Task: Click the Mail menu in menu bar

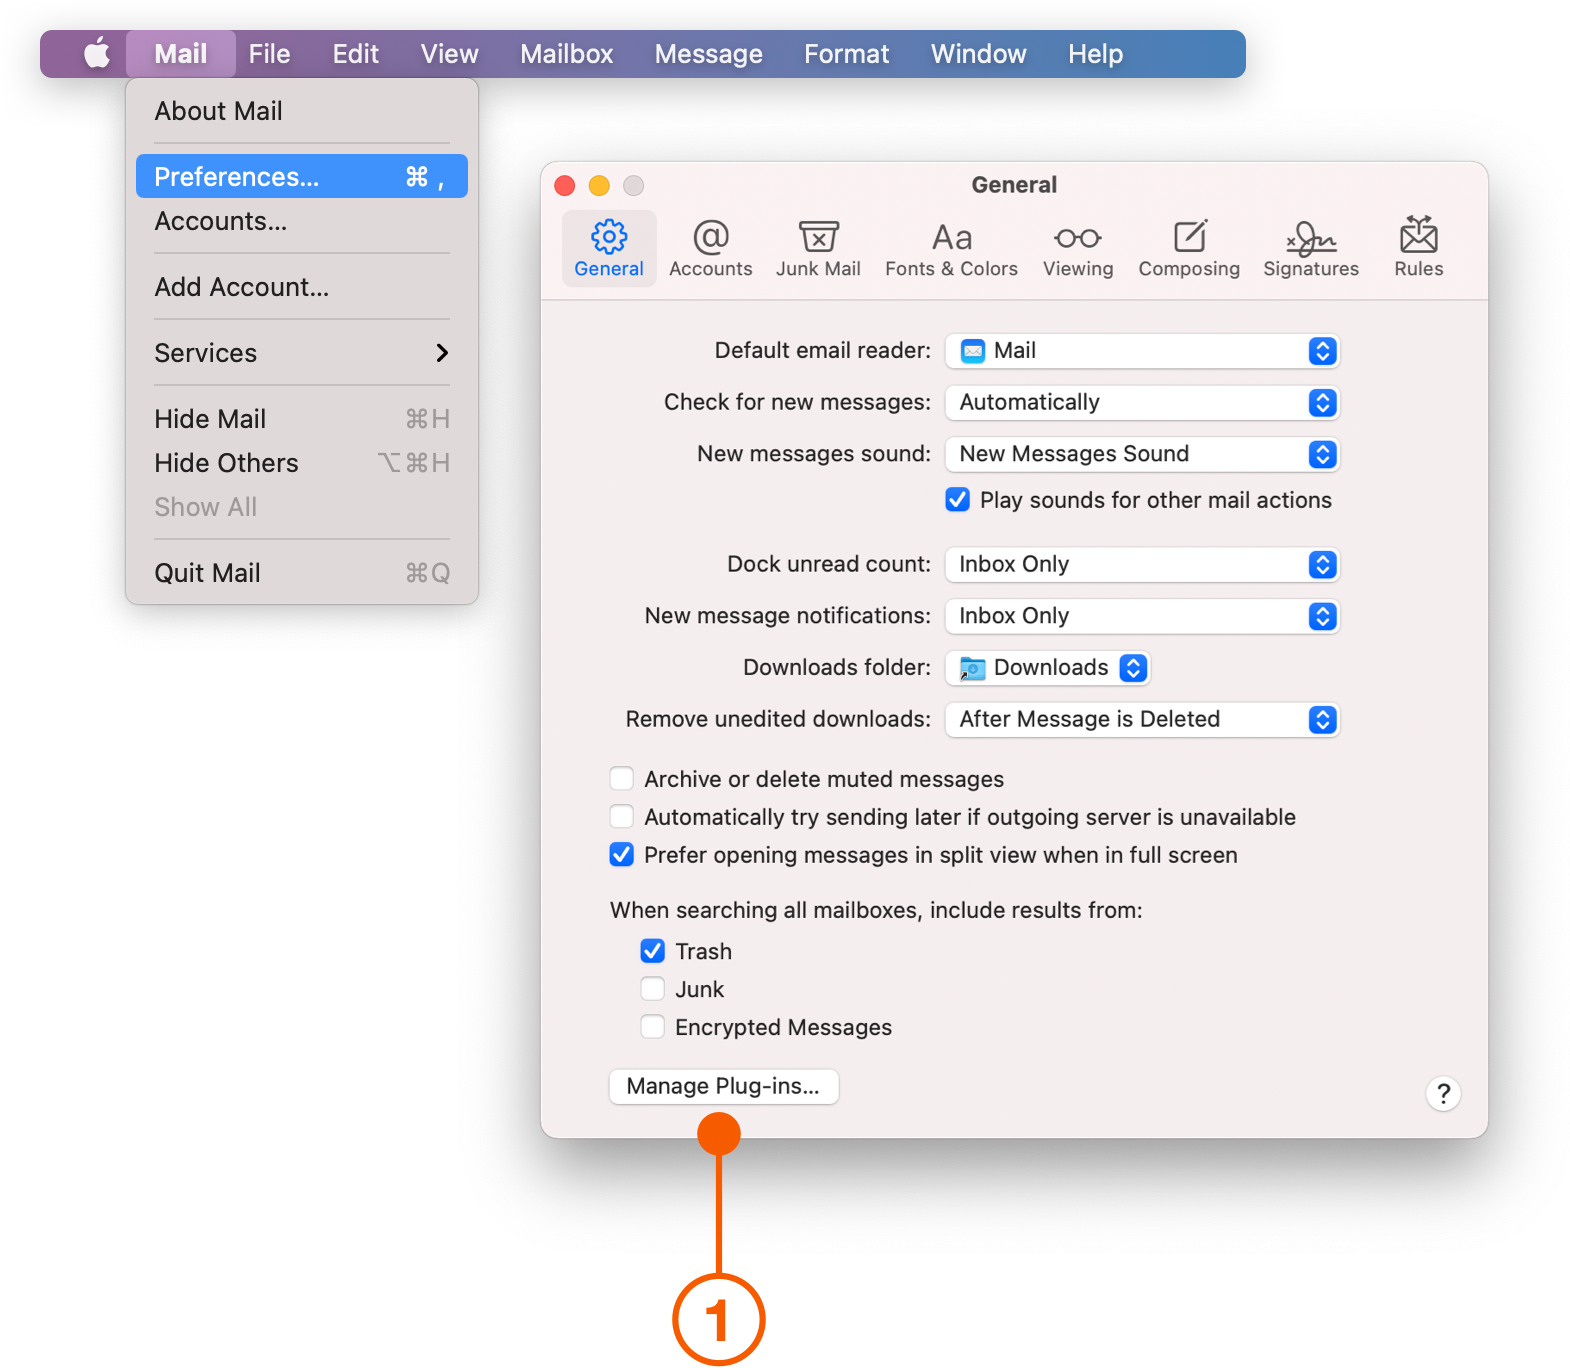Action: click(x=181, y=53)
